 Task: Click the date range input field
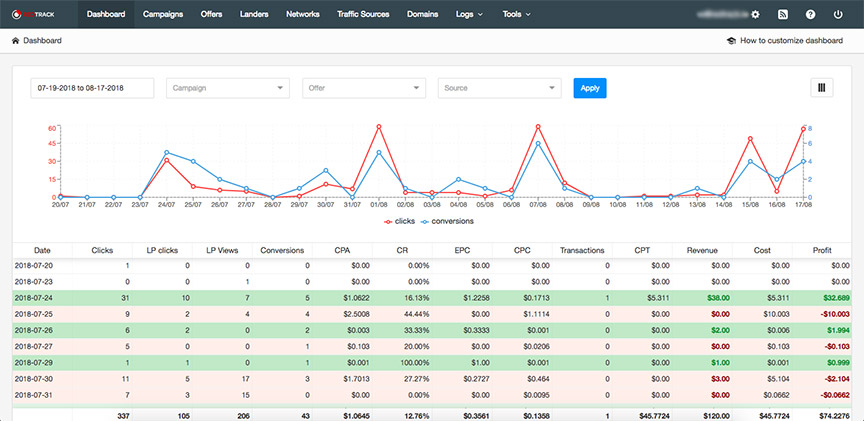click(x=92, y=88)
